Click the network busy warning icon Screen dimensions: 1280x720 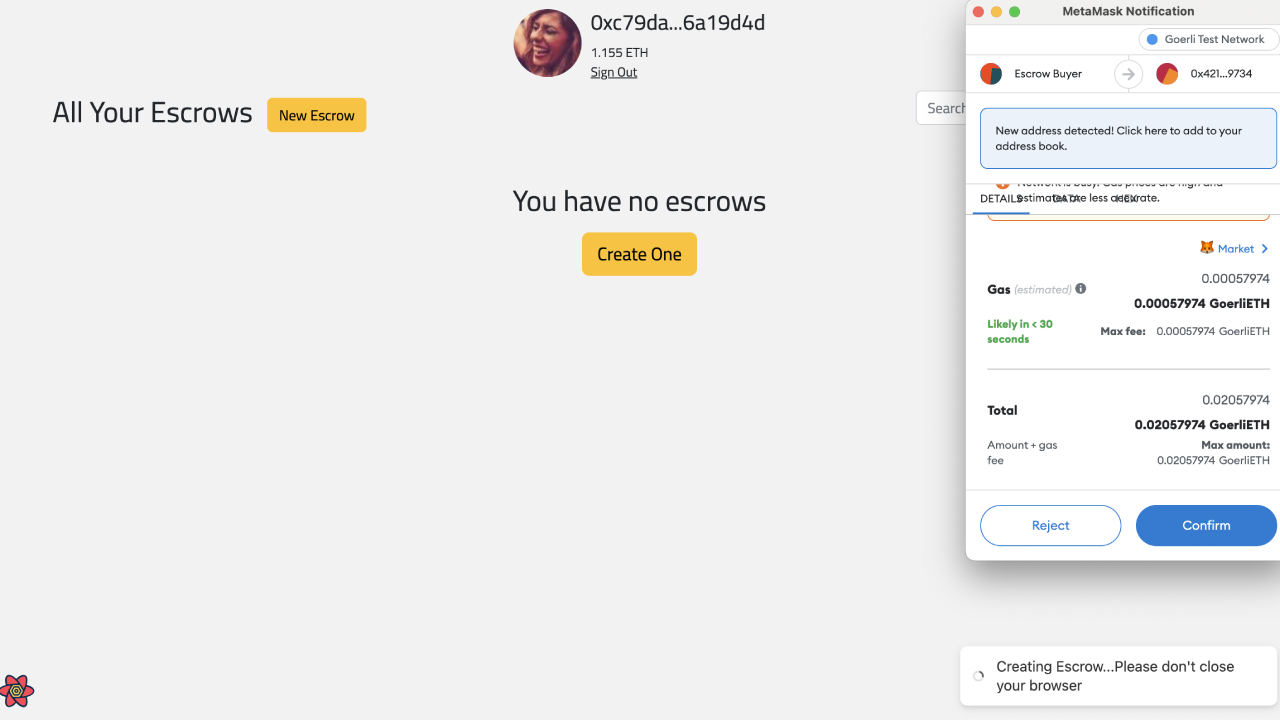point(1003,183)
